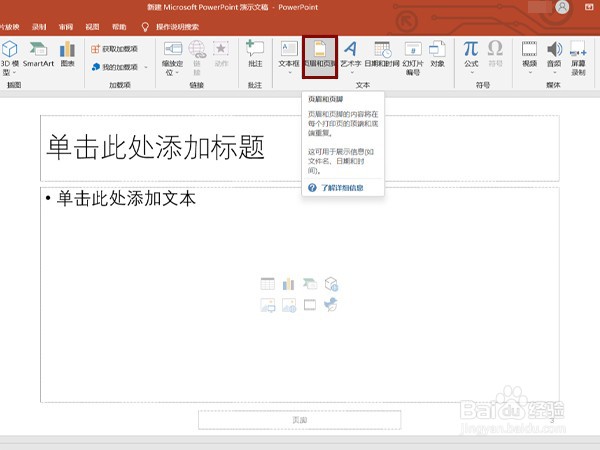Expand the arrow under 公式
The width and height of the screenshot is (600, 450).
pyautogui.click(x=471, y=72)
